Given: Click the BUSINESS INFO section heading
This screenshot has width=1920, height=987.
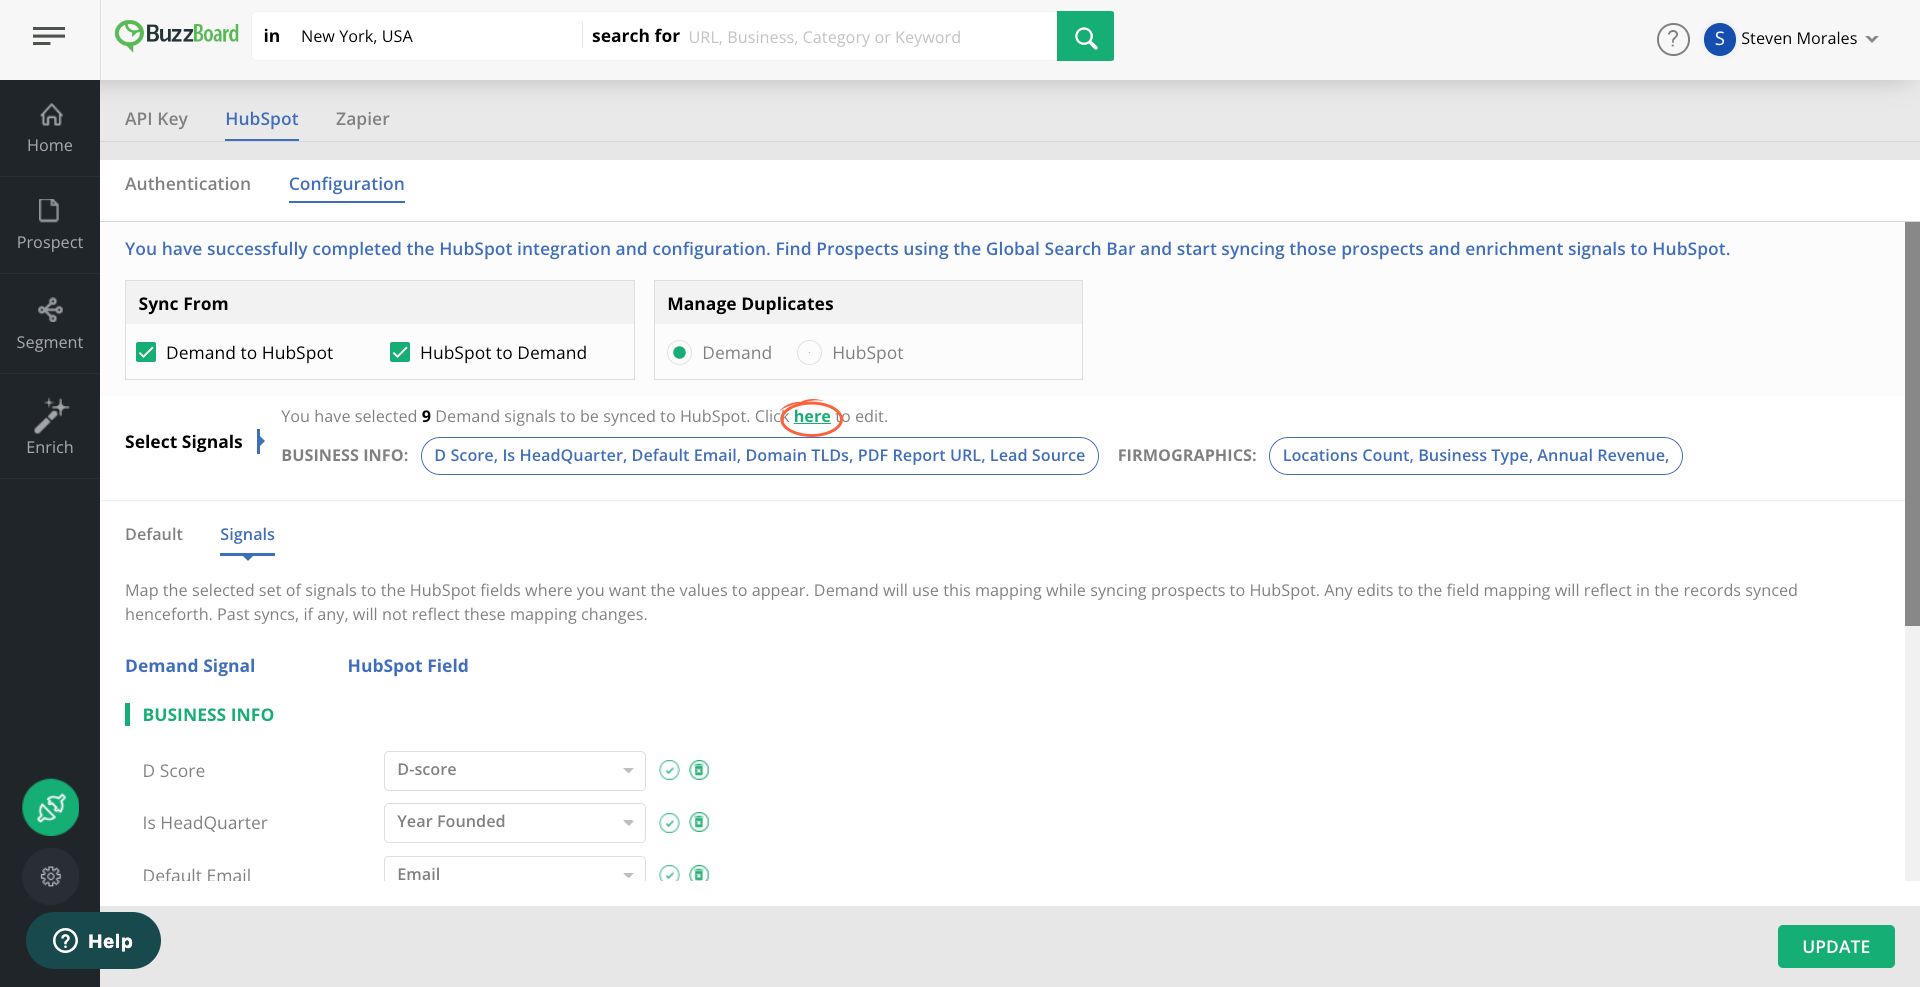Looking at the screenshot, I should click(x=208, y=715).
